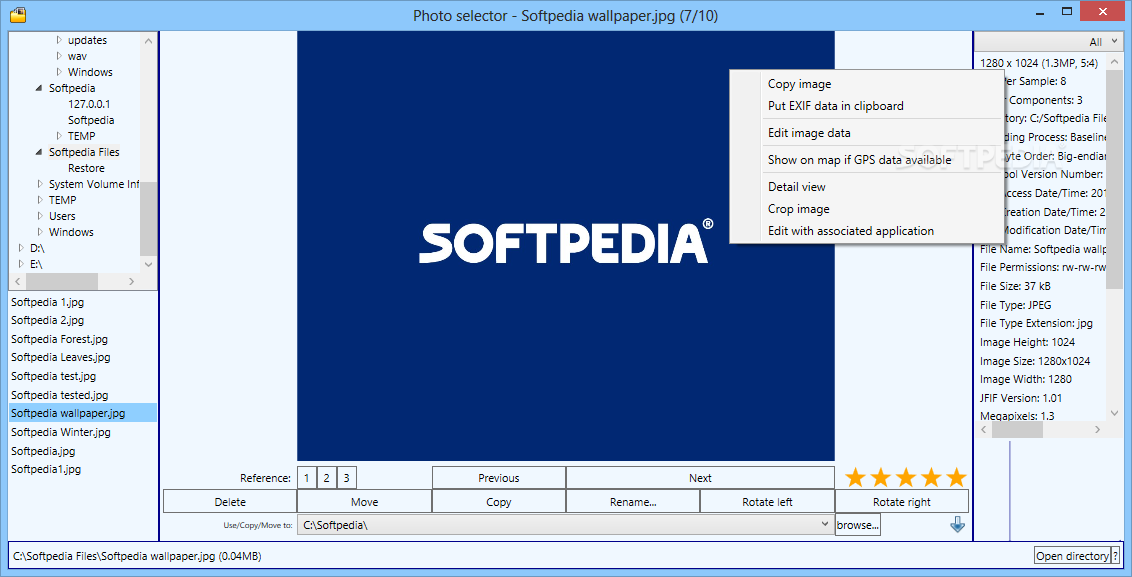Open Detail view from context menu
Image resolution: width=1132 pixels, height=577 pixels.
pos(796,187)
